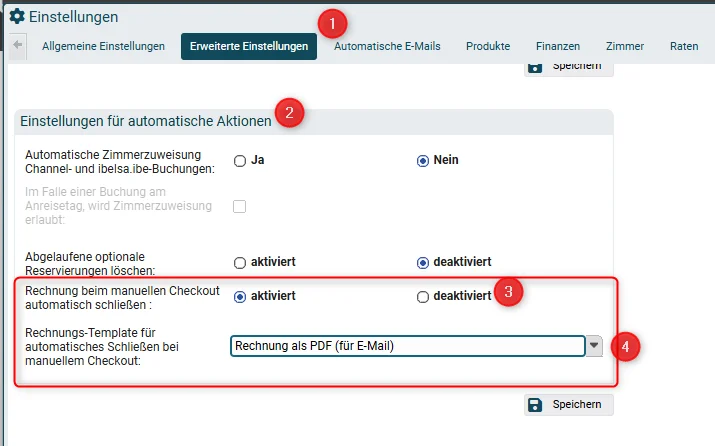Select Nein for automatische Zimmerzuweisung

click(x=423, y=161)
